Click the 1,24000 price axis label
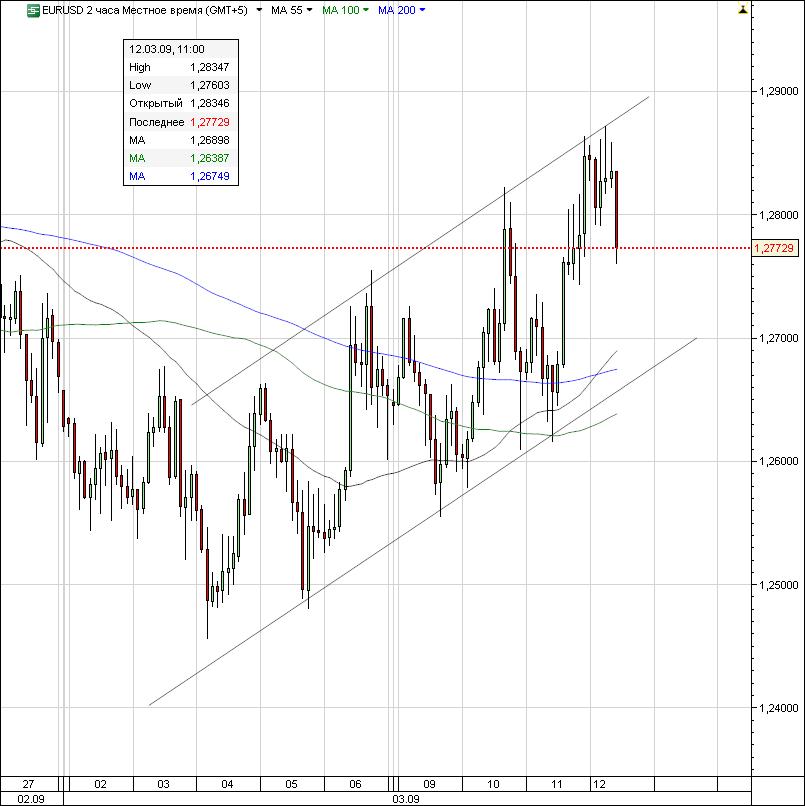Image resolution: width=805 pixels, height=806 pixels. point(779,708)
